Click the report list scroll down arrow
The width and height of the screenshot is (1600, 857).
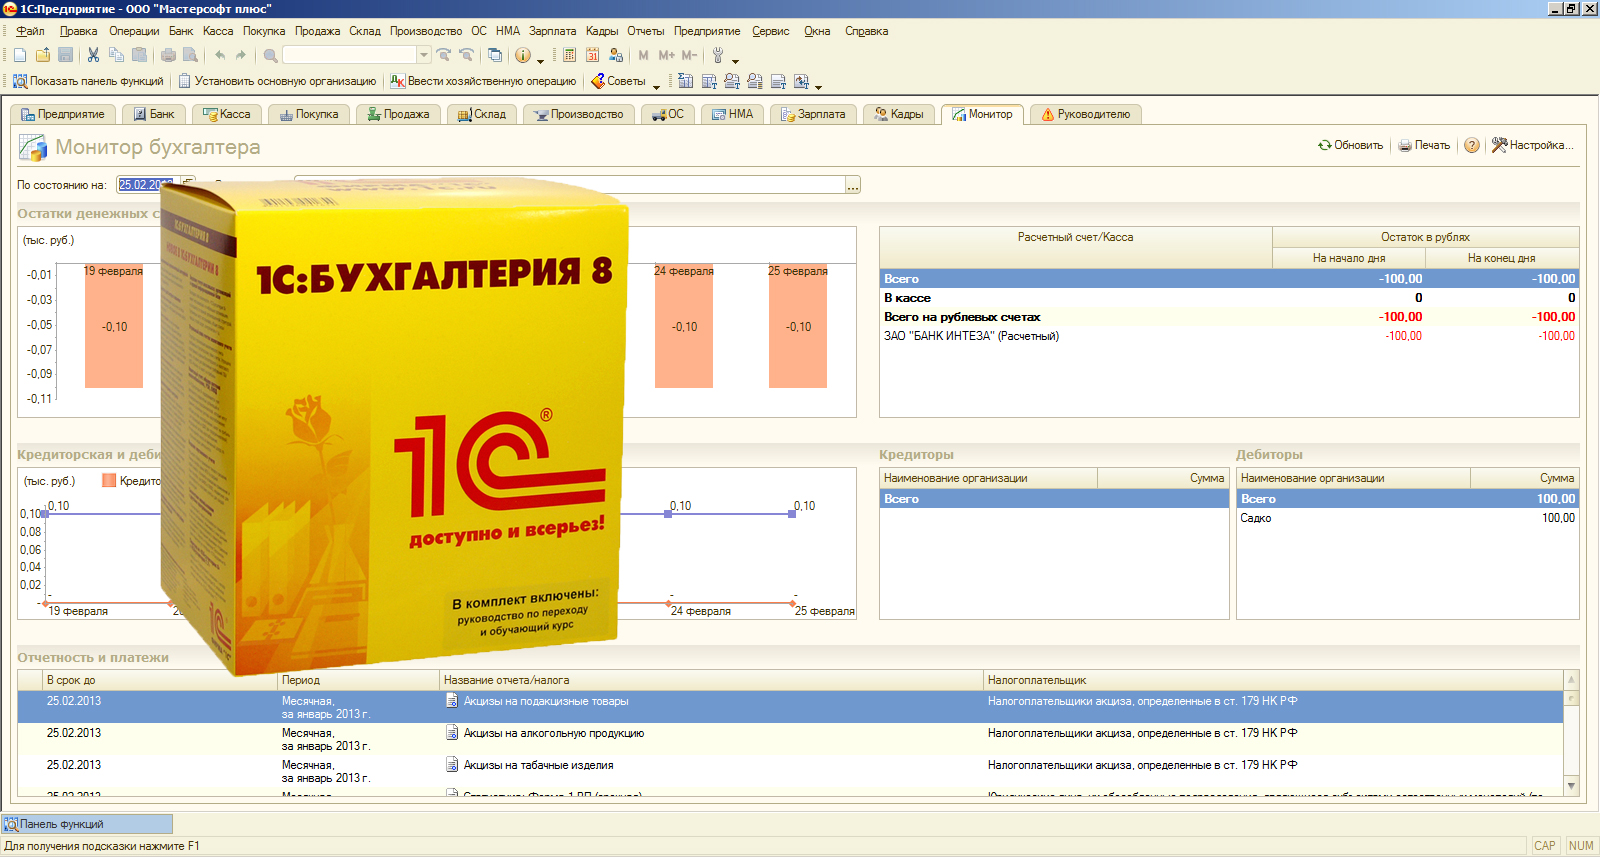coord(1571,786)
